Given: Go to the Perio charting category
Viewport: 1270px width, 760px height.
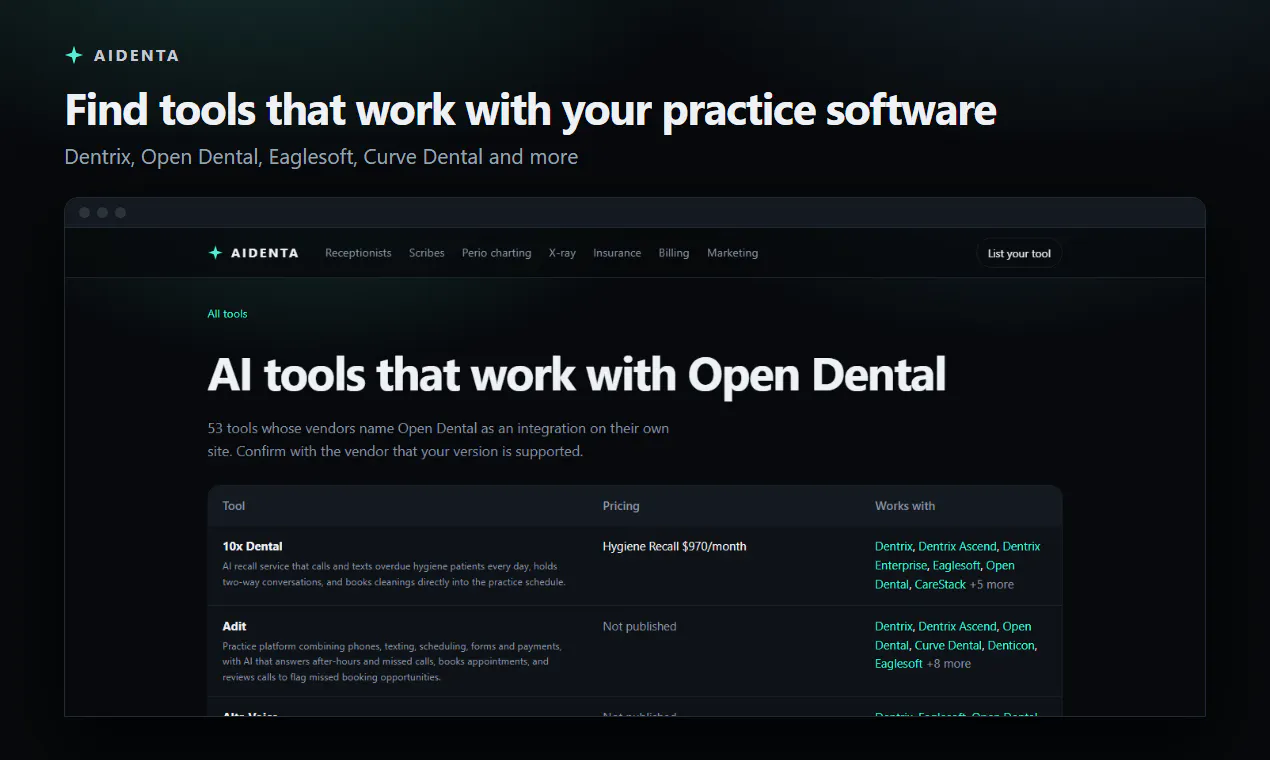Looking at the screenshot, I should [x=497, y=253].
